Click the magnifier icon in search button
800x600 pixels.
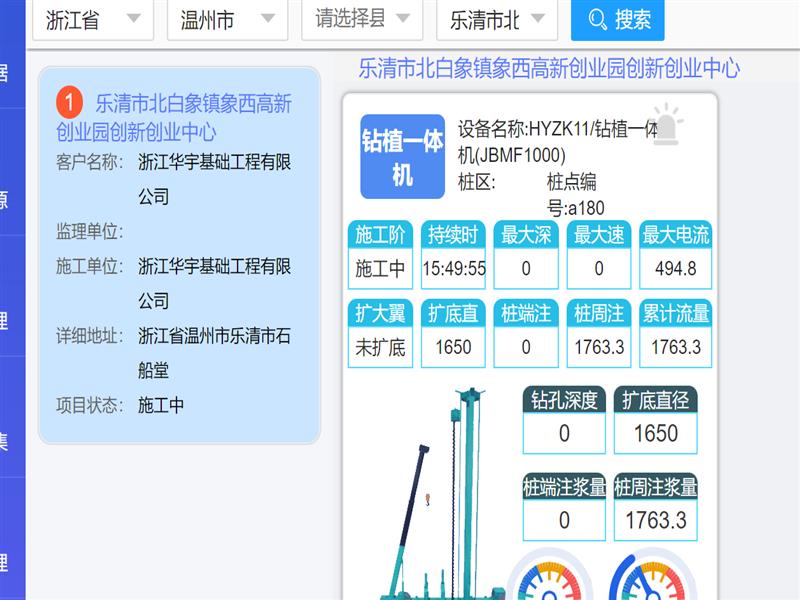598,19
